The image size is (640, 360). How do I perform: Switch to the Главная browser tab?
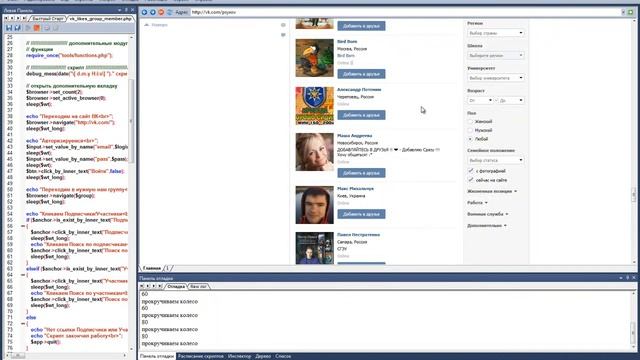pos(151,268)
